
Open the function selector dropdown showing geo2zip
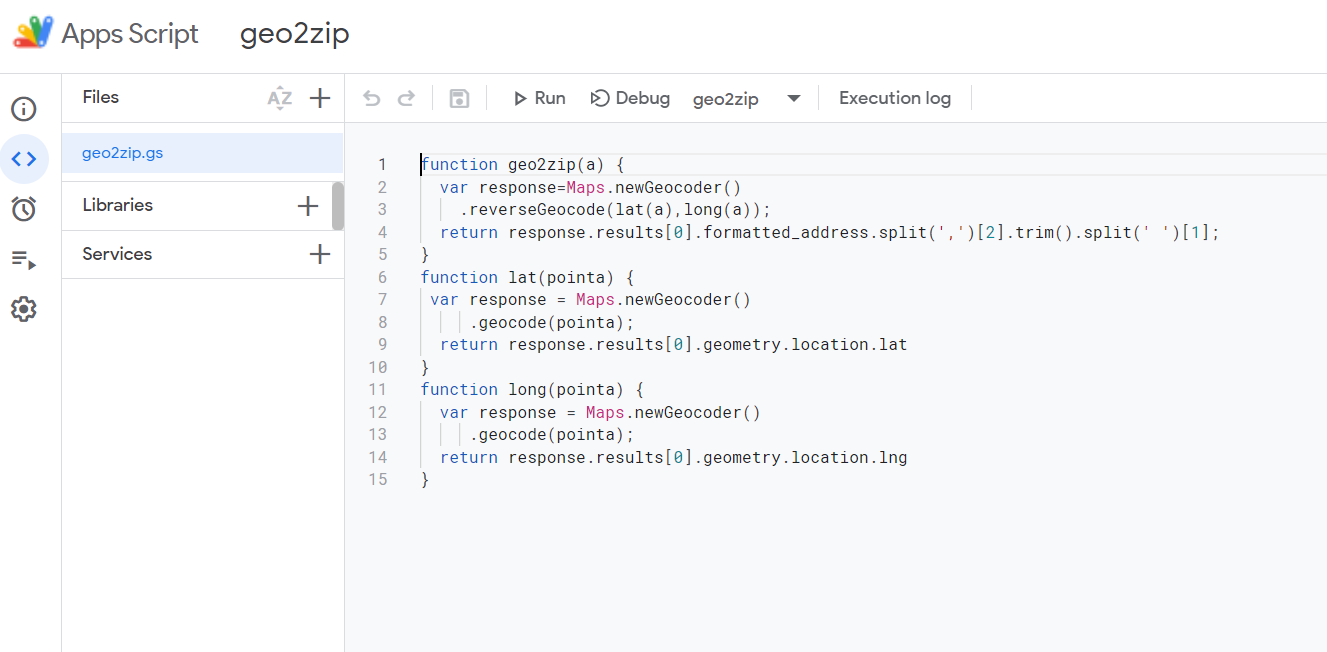tap(793, 97)
